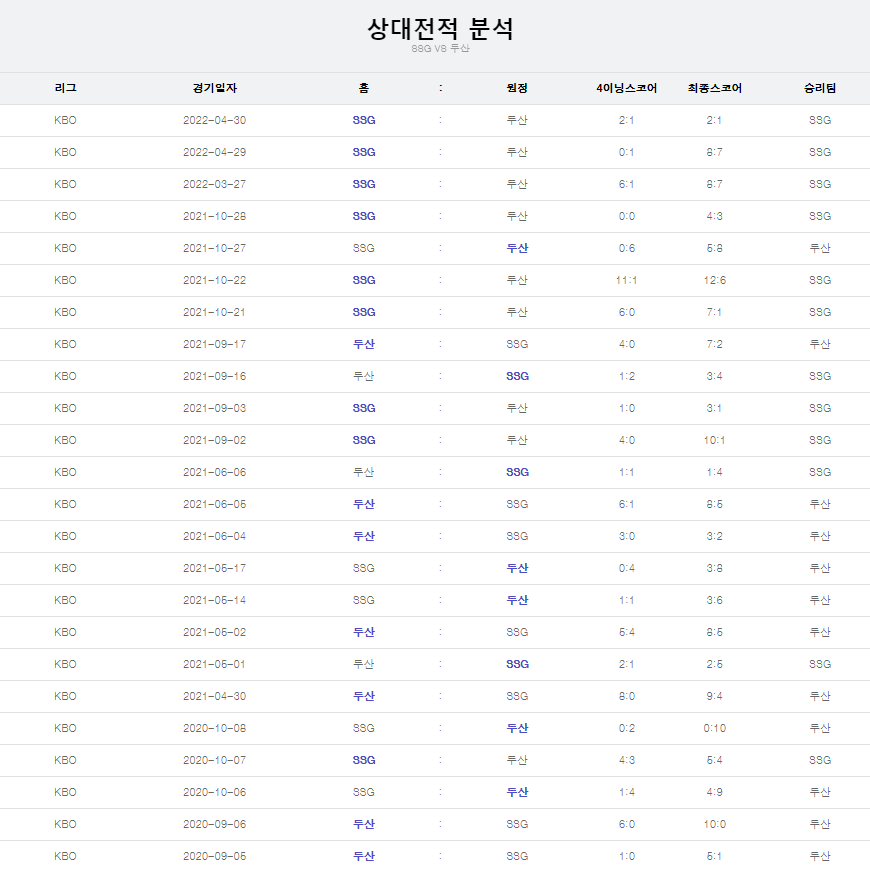
Task: Click the '최종스코어' column header
Action: click(x=715, y=88)
